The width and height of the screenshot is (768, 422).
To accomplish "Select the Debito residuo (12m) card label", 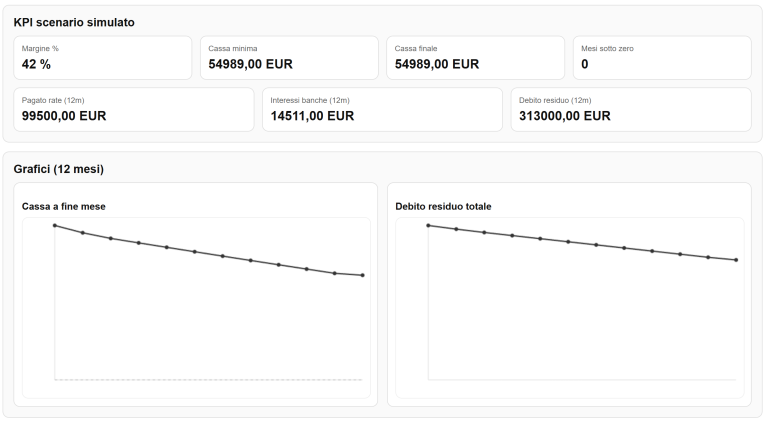I will tap(555, 100).
